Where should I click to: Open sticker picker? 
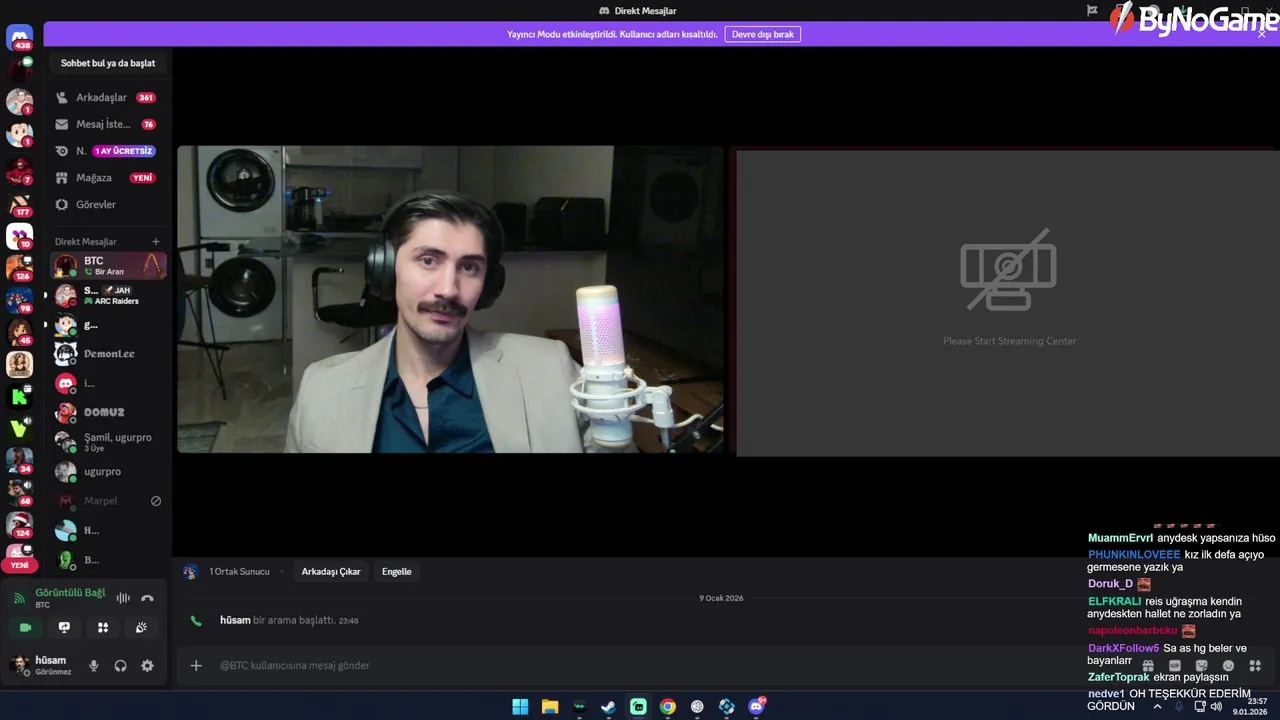pyautogui.click(x=1202, y=665)
